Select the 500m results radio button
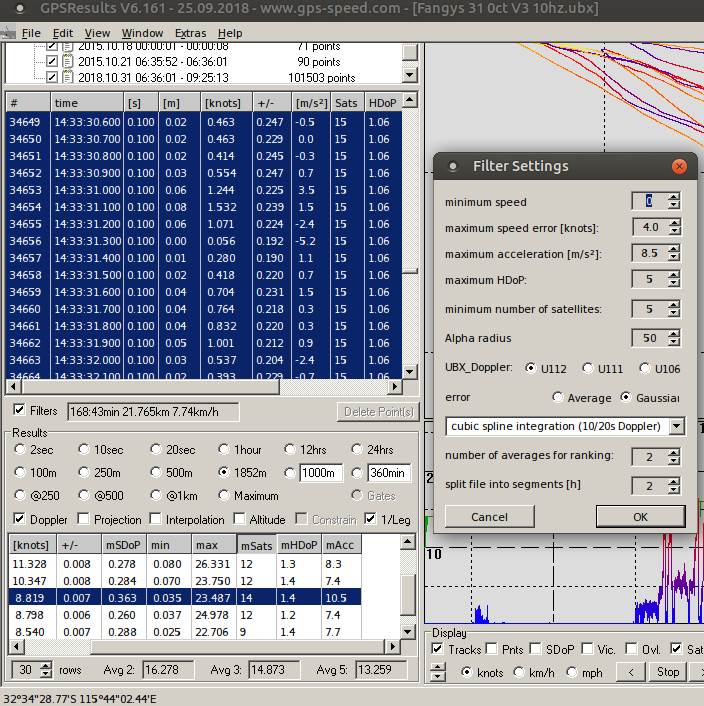Image resolution: width=704 pixels, height=706 pixels. [156, 472]
